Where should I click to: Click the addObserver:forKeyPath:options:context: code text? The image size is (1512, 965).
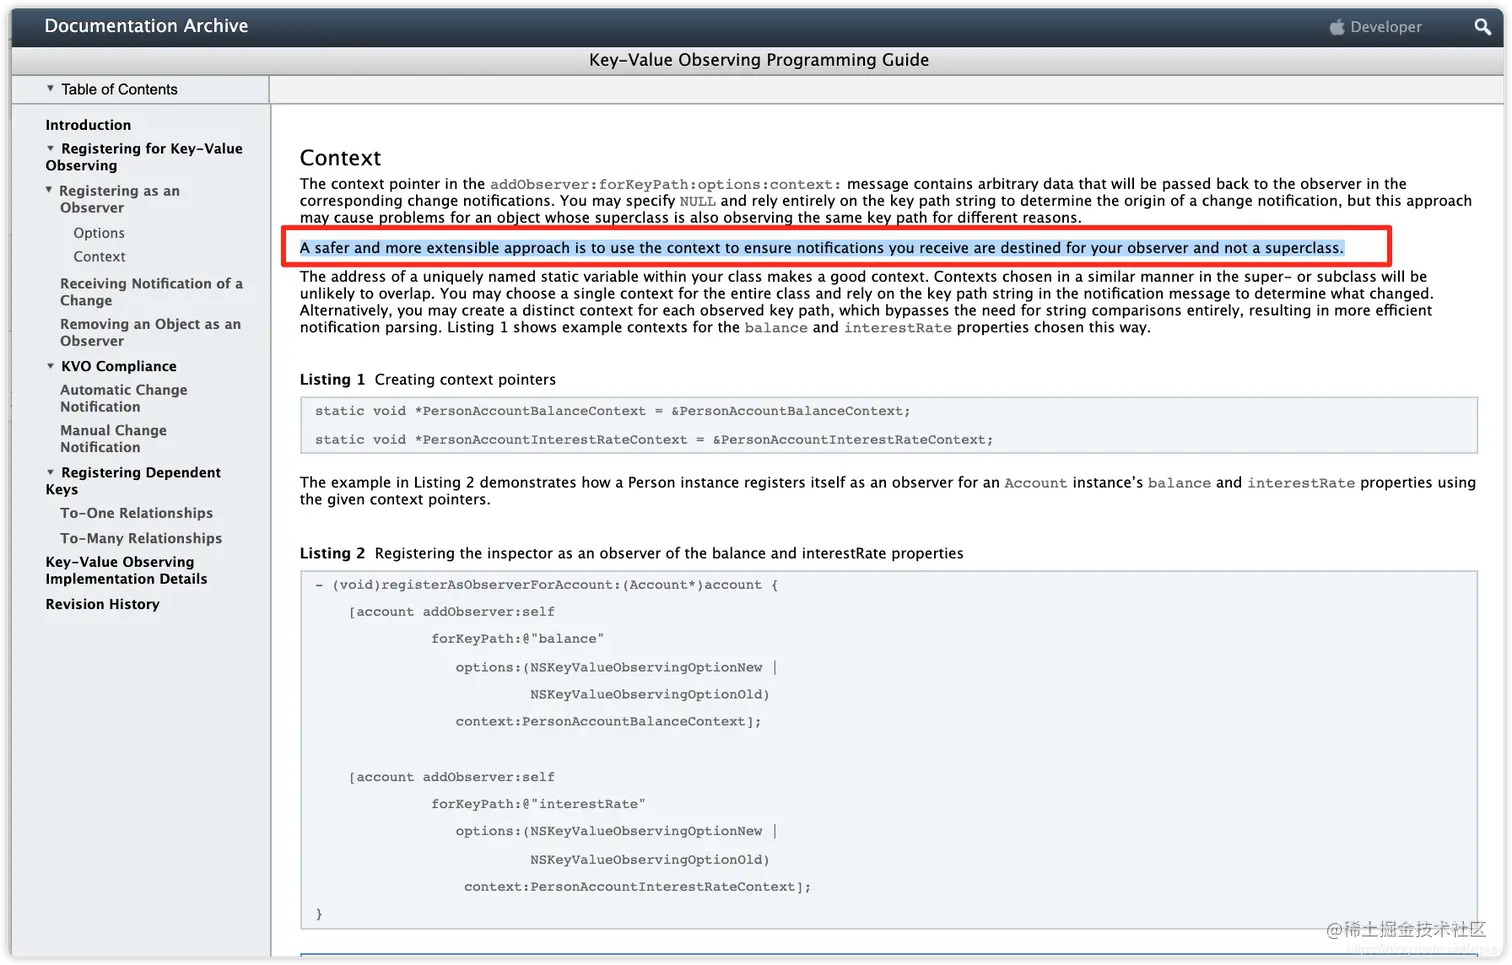[x=665, y=184]
